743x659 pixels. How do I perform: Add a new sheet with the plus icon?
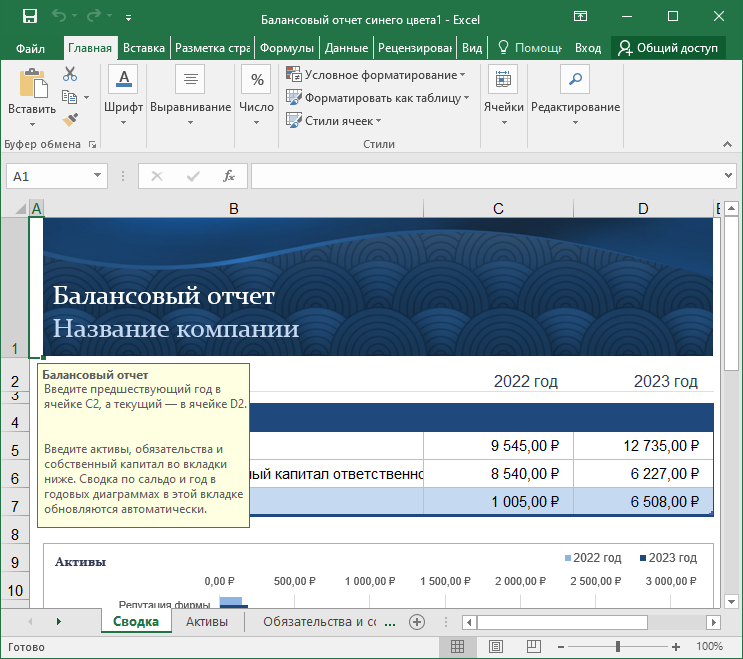pyautogui.click(x=417, y=622)
